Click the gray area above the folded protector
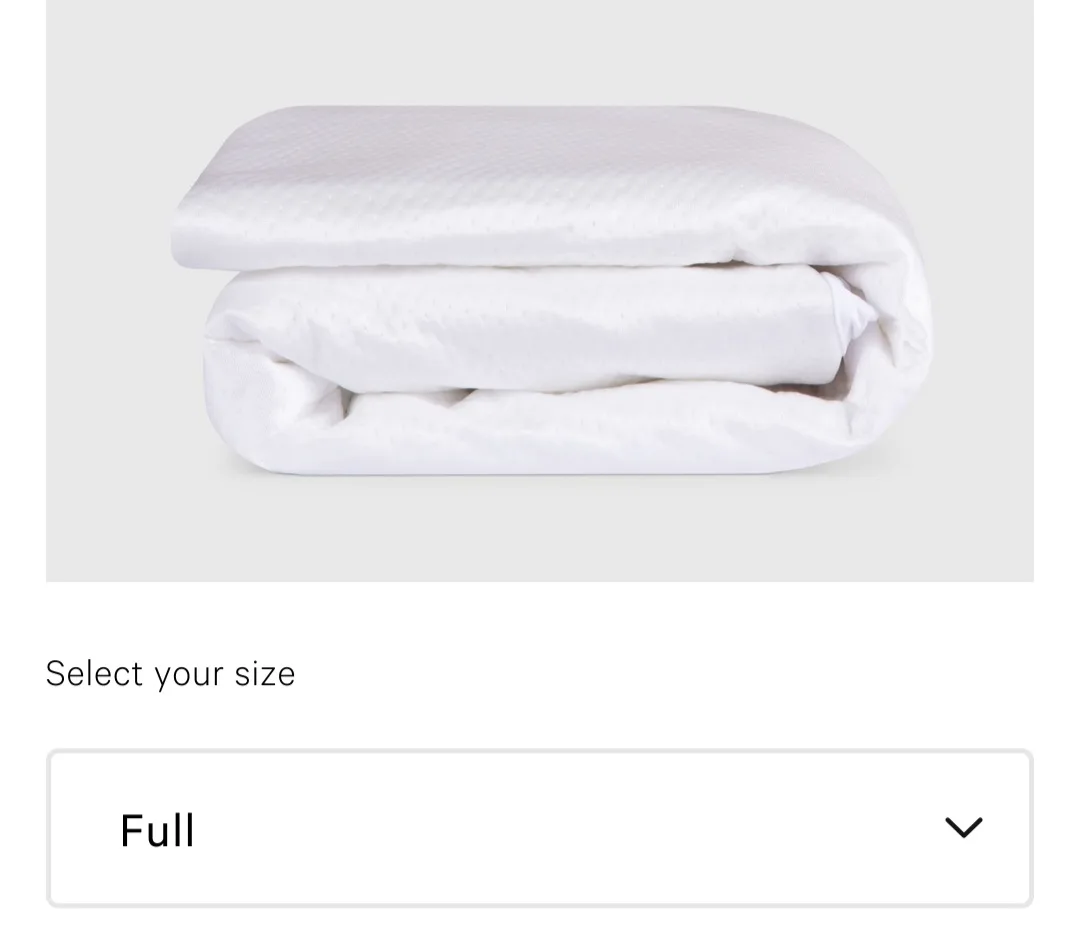1080x946 pixels. coord(539,52)
